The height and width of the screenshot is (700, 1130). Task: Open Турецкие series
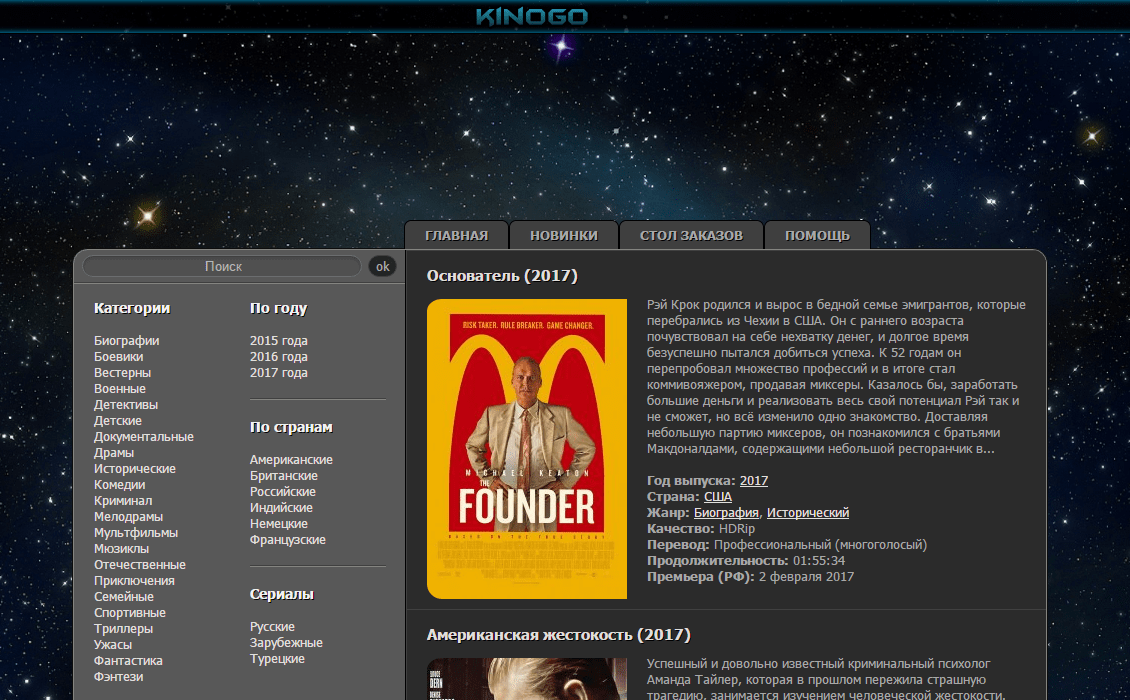(x=277, y=659)
